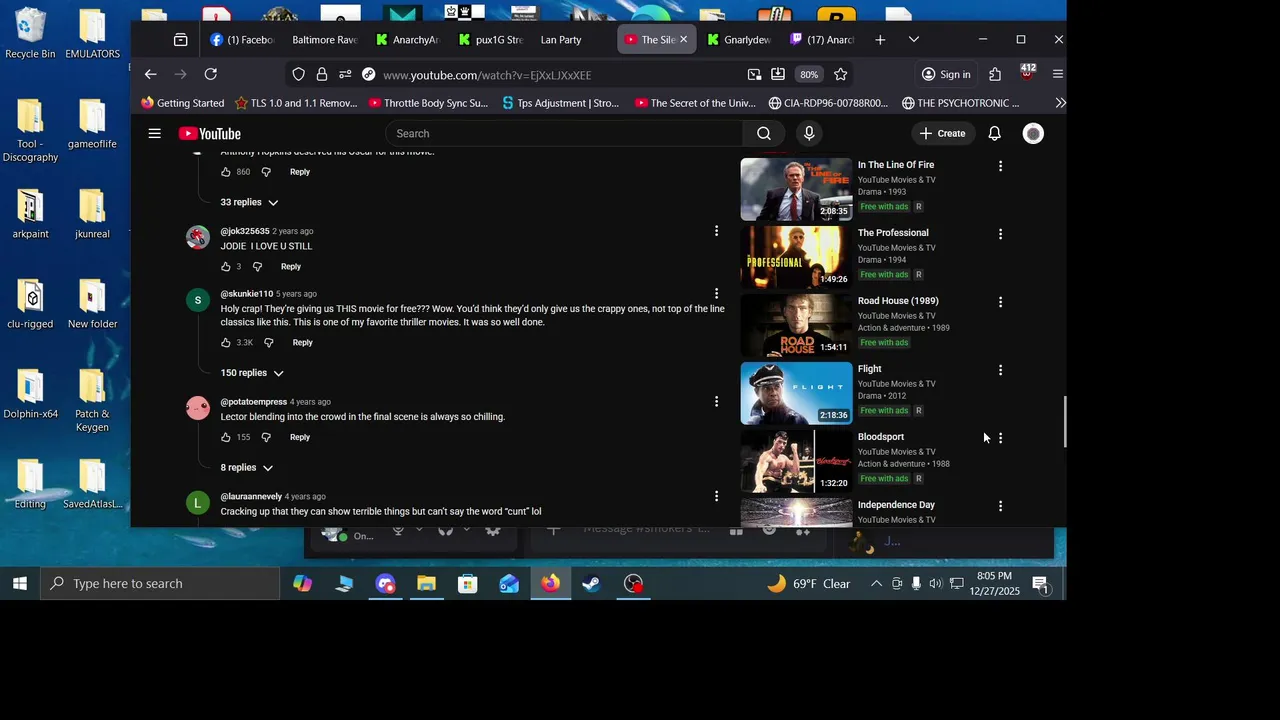Viewport: 1280px width, 720px height.
Task: Start voice search with the microphone icon
Action: click(x=809, y=134)
